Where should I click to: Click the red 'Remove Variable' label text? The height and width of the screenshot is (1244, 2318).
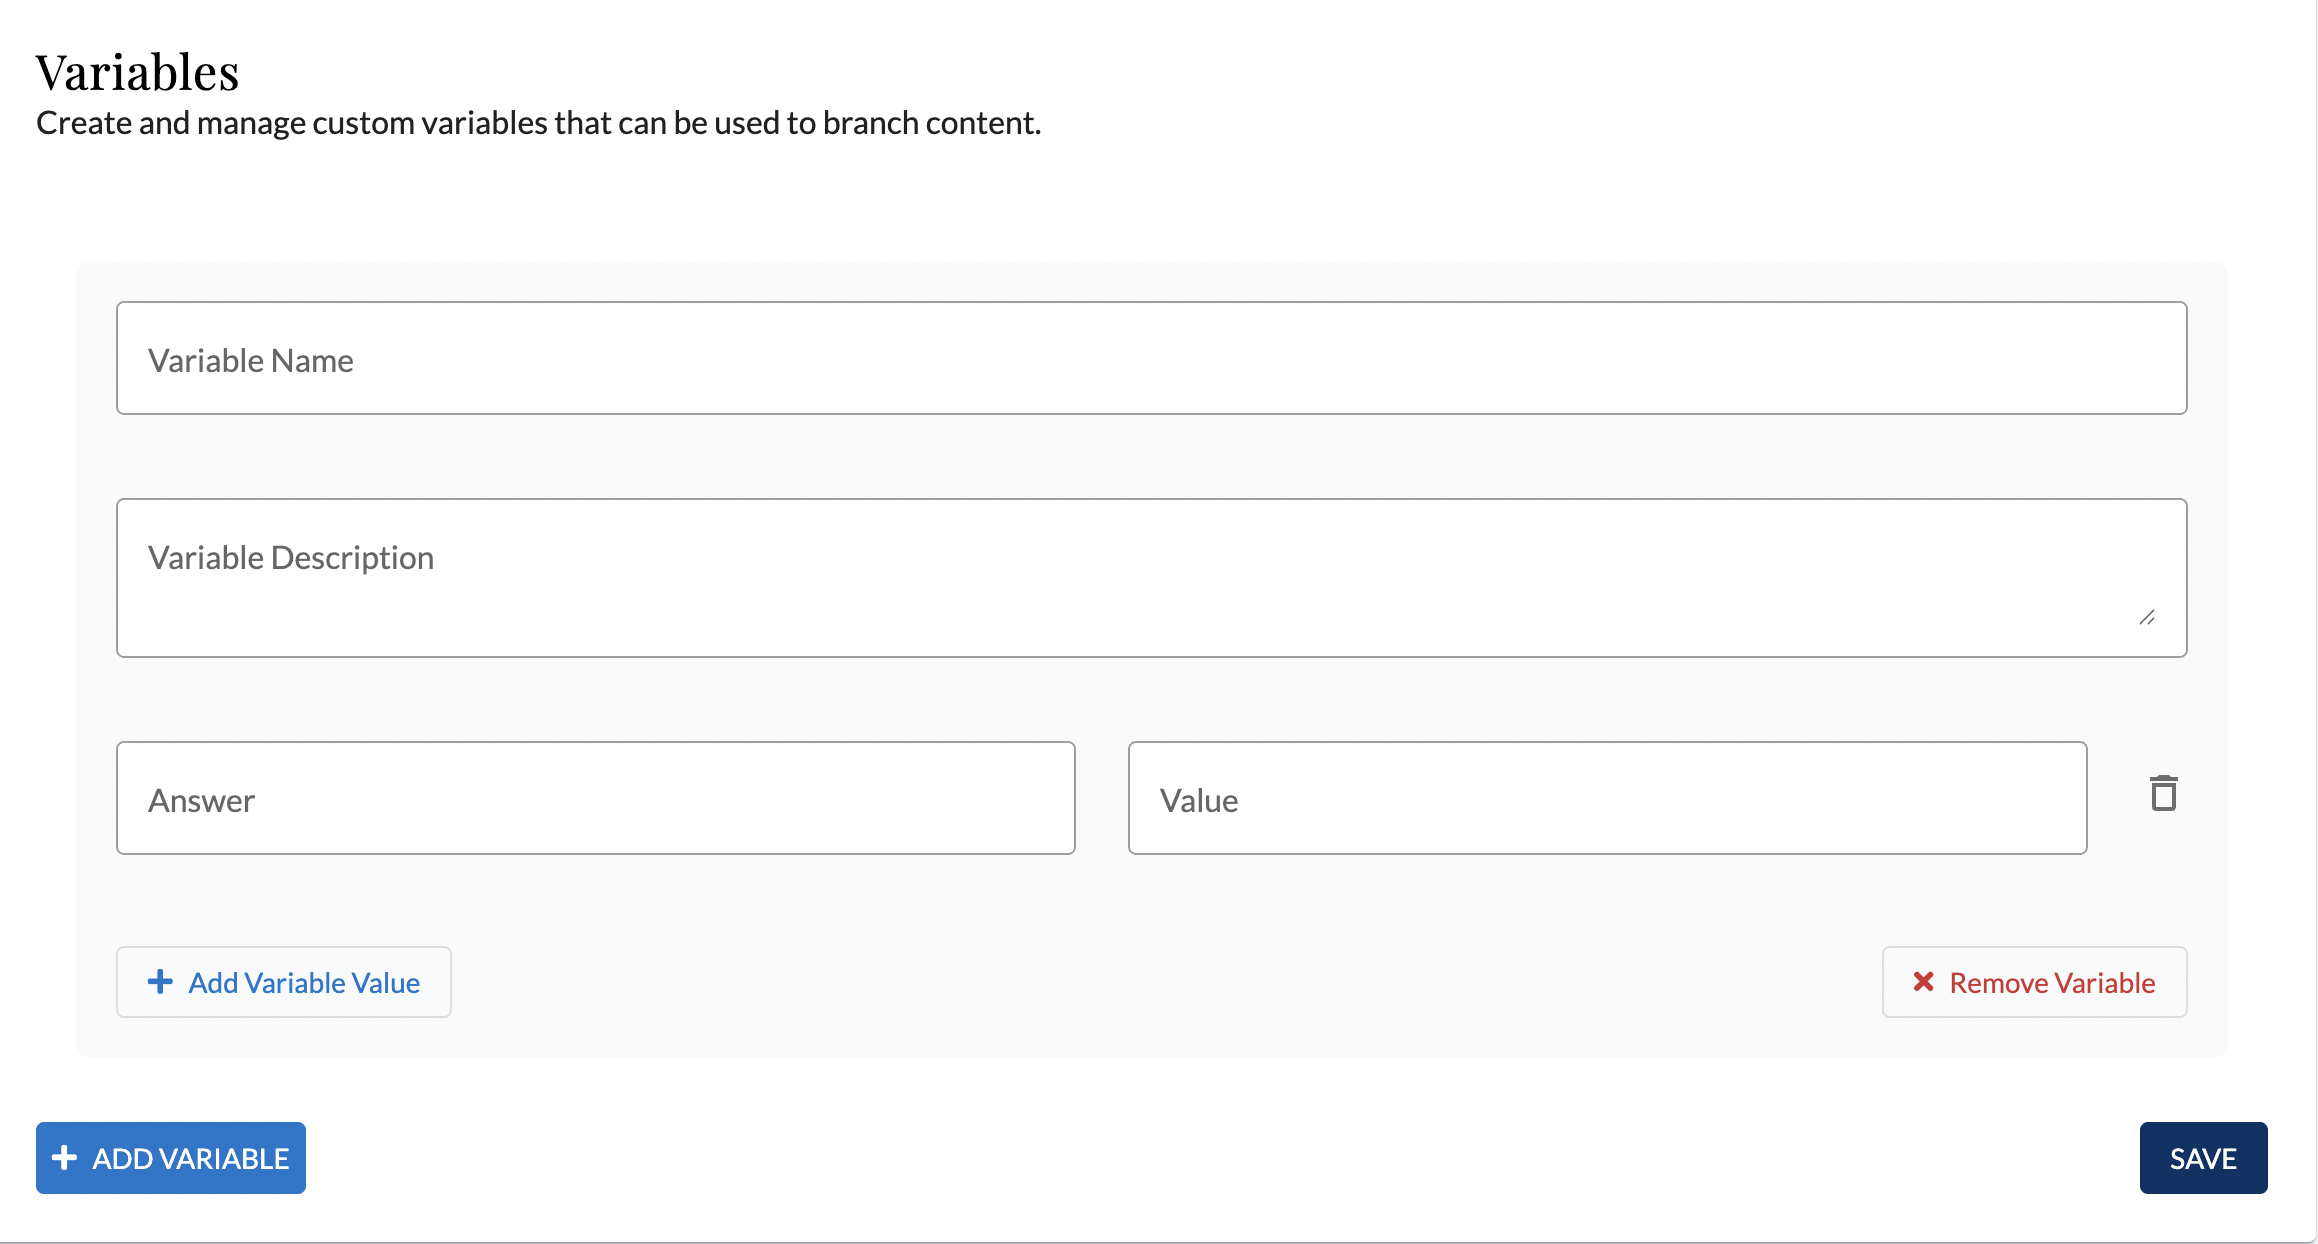pyautogui.click(x=2052, y=983)
